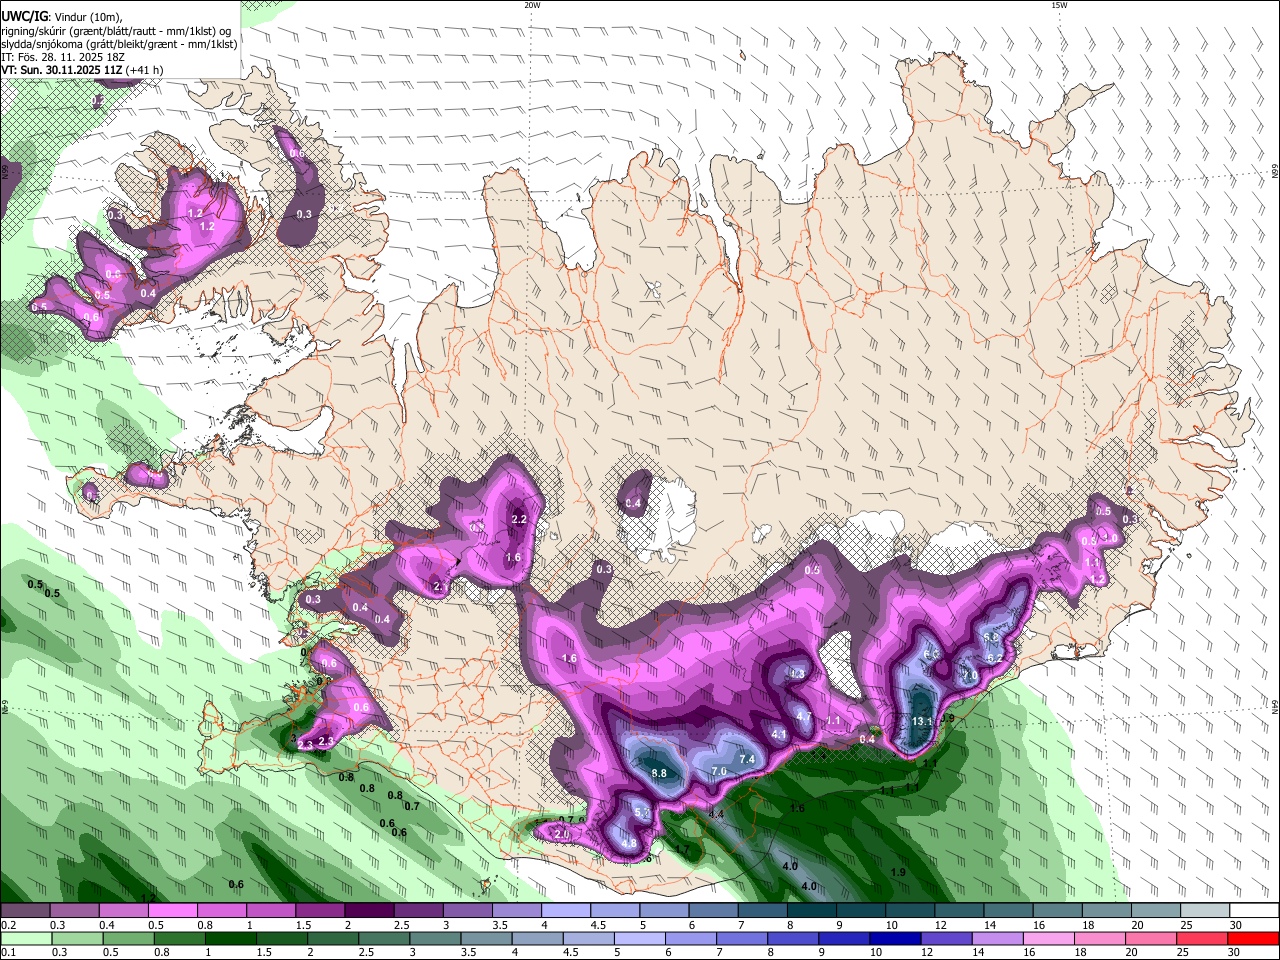
Task: Select the deep blue rain swatch between 10 and 12
Action: tap(893, 939)
